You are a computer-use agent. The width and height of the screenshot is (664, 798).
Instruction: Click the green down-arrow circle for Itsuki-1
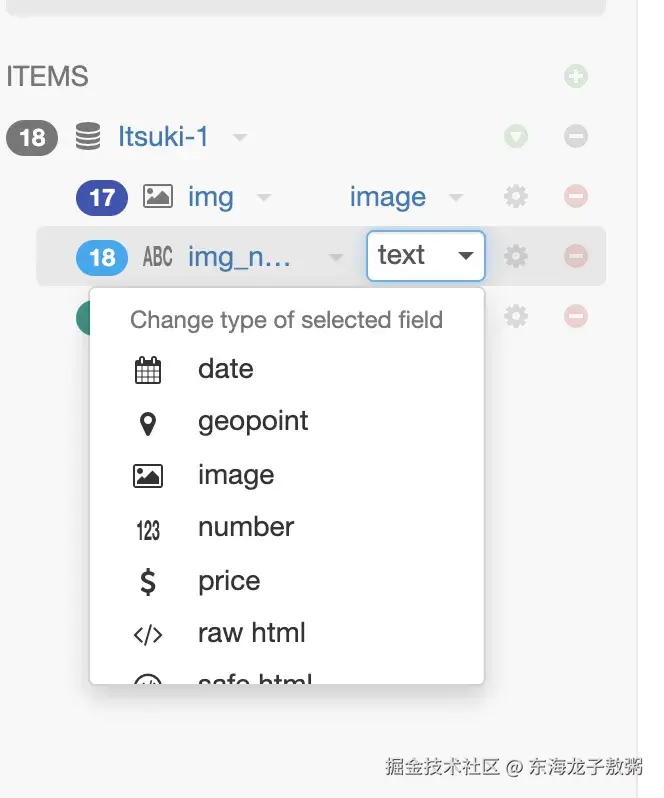tap(516, 136)
